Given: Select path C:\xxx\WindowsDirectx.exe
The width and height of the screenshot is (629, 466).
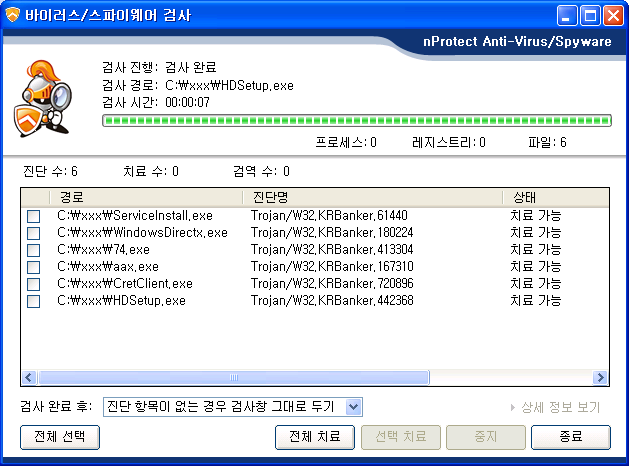Looking at the screenshot, I should pos(142,233).
